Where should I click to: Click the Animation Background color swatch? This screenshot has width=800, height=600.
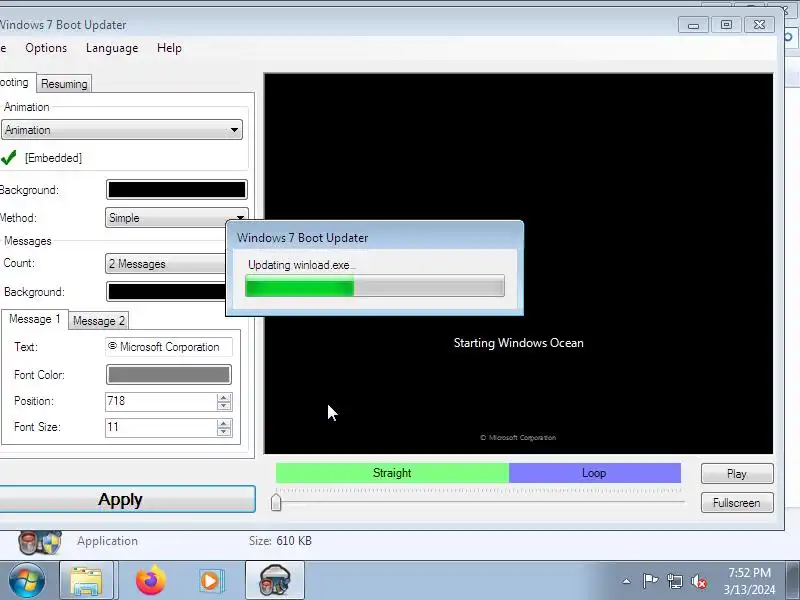tap(177, 190)
